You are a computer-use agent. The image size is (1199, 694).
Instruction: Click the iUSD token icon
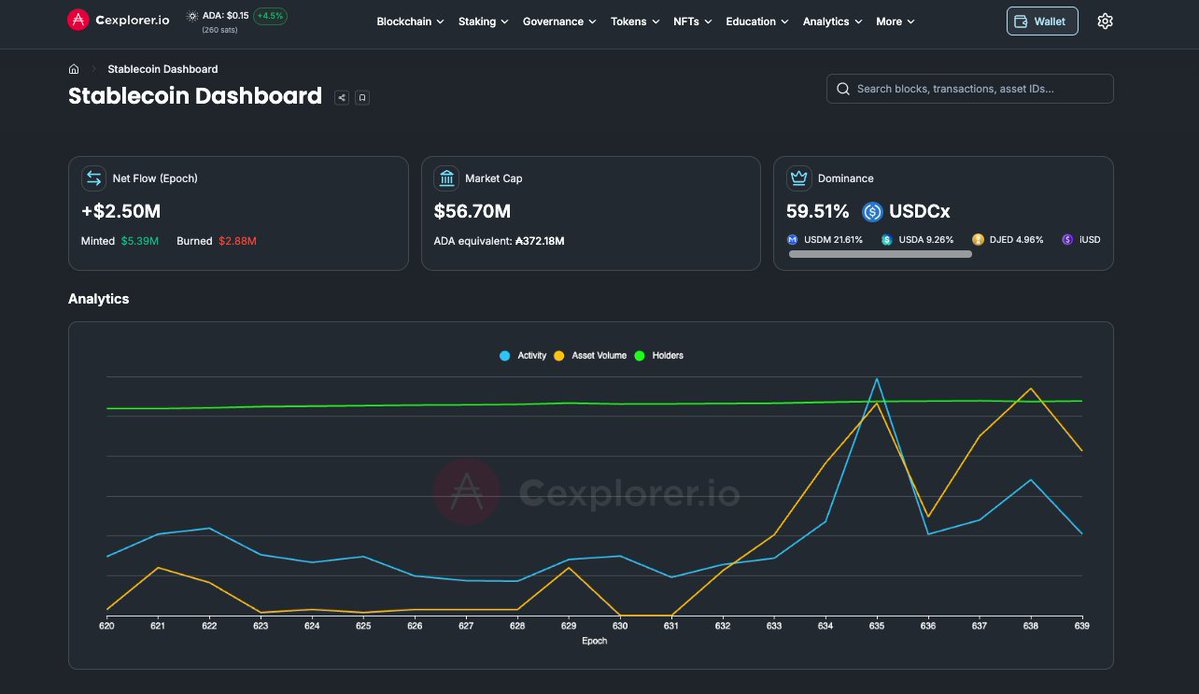pos(1067,239)
